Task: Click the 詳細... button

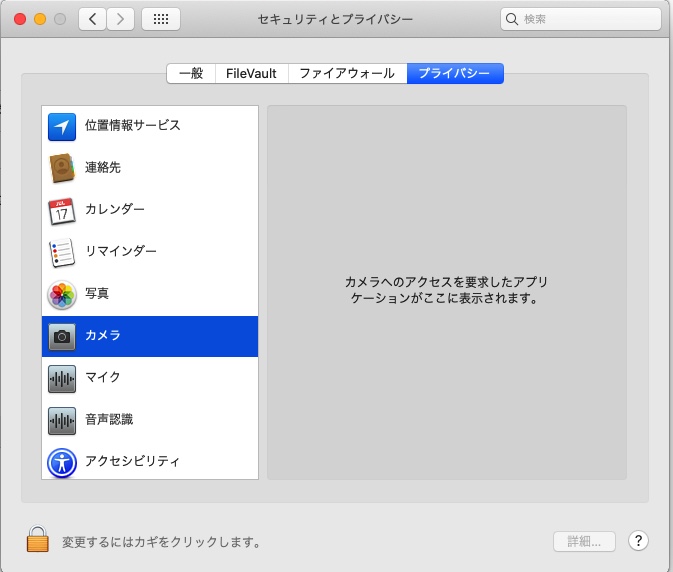Action: pos(584,541)
